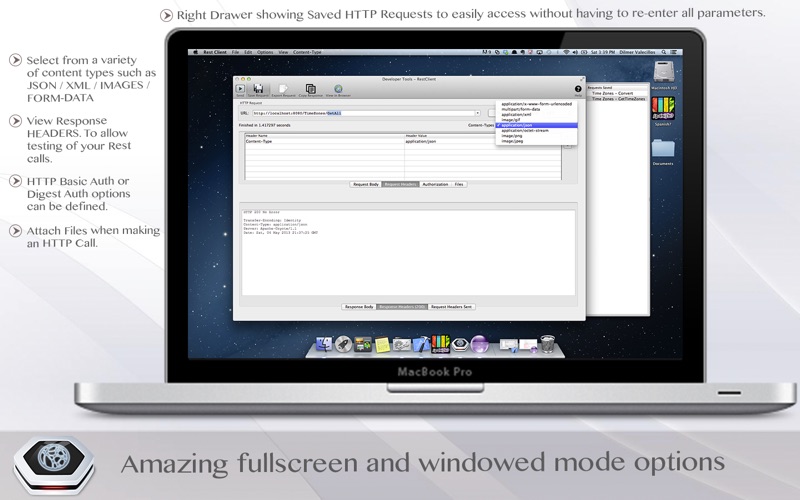This screenshot has height=500, width=800.
Task: Choose image/jpeg content type
Action: pyautogui.click(x=536, y=141)
